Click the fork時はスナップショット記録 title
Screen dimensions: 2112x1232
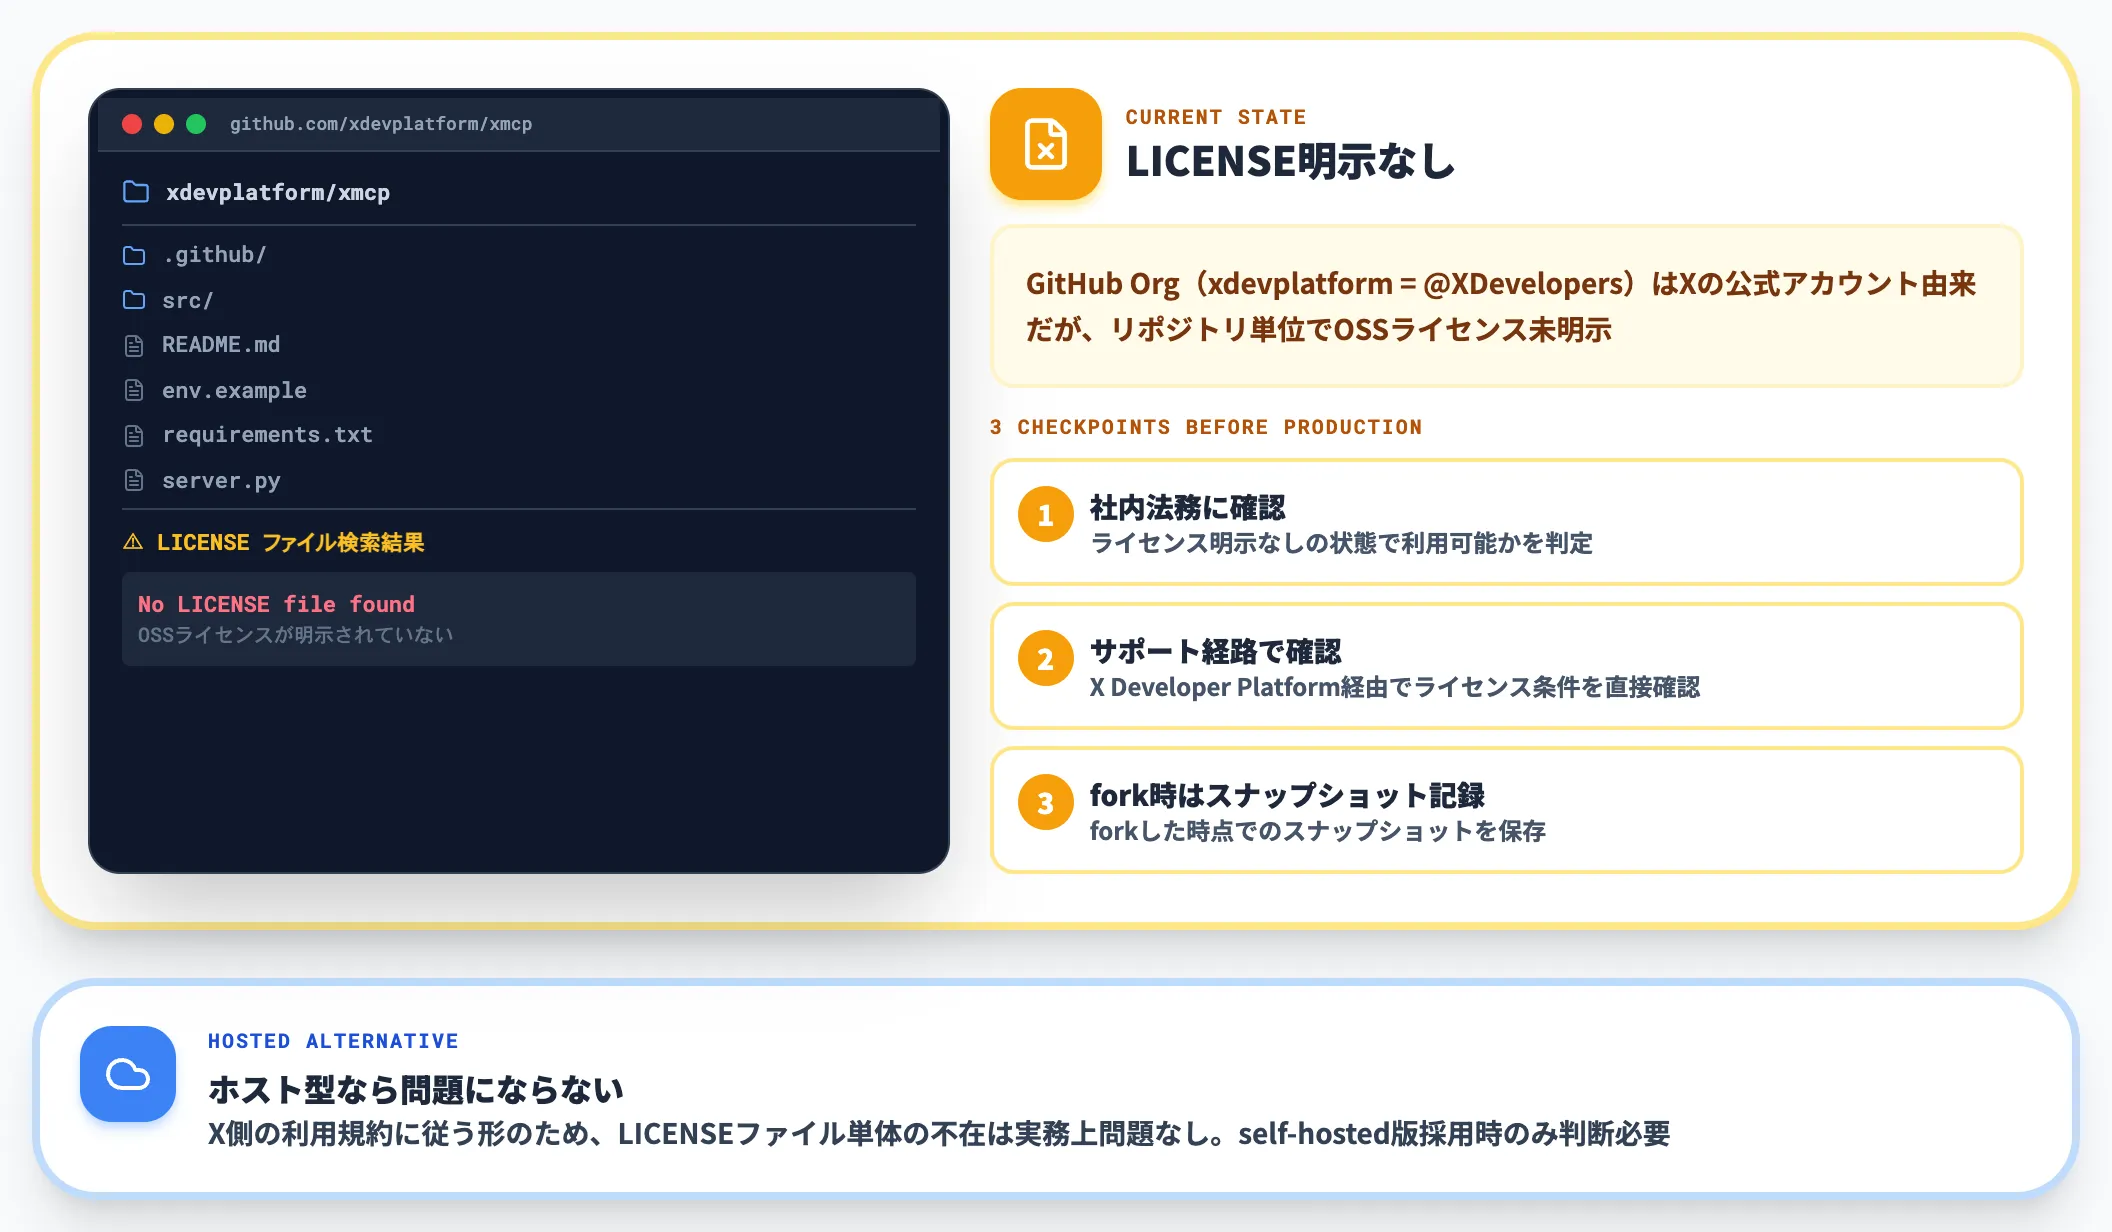tap(1288, 796)
